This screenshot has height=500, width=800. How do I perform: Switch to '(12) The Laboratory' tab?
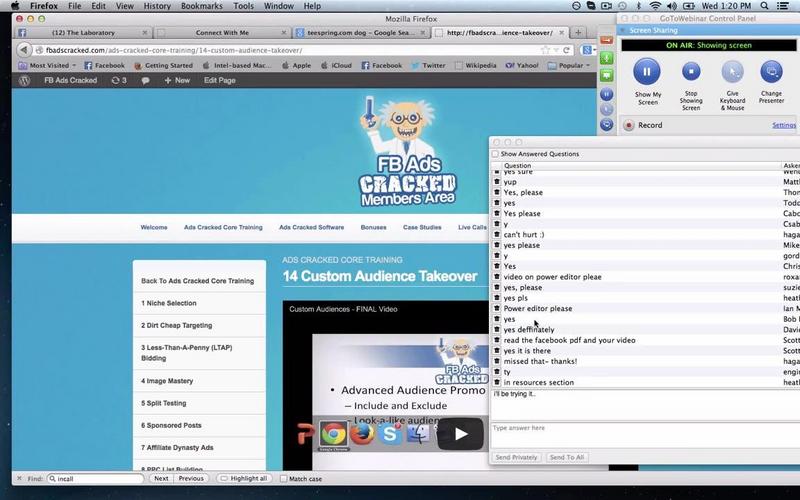(x=83, y=33)
